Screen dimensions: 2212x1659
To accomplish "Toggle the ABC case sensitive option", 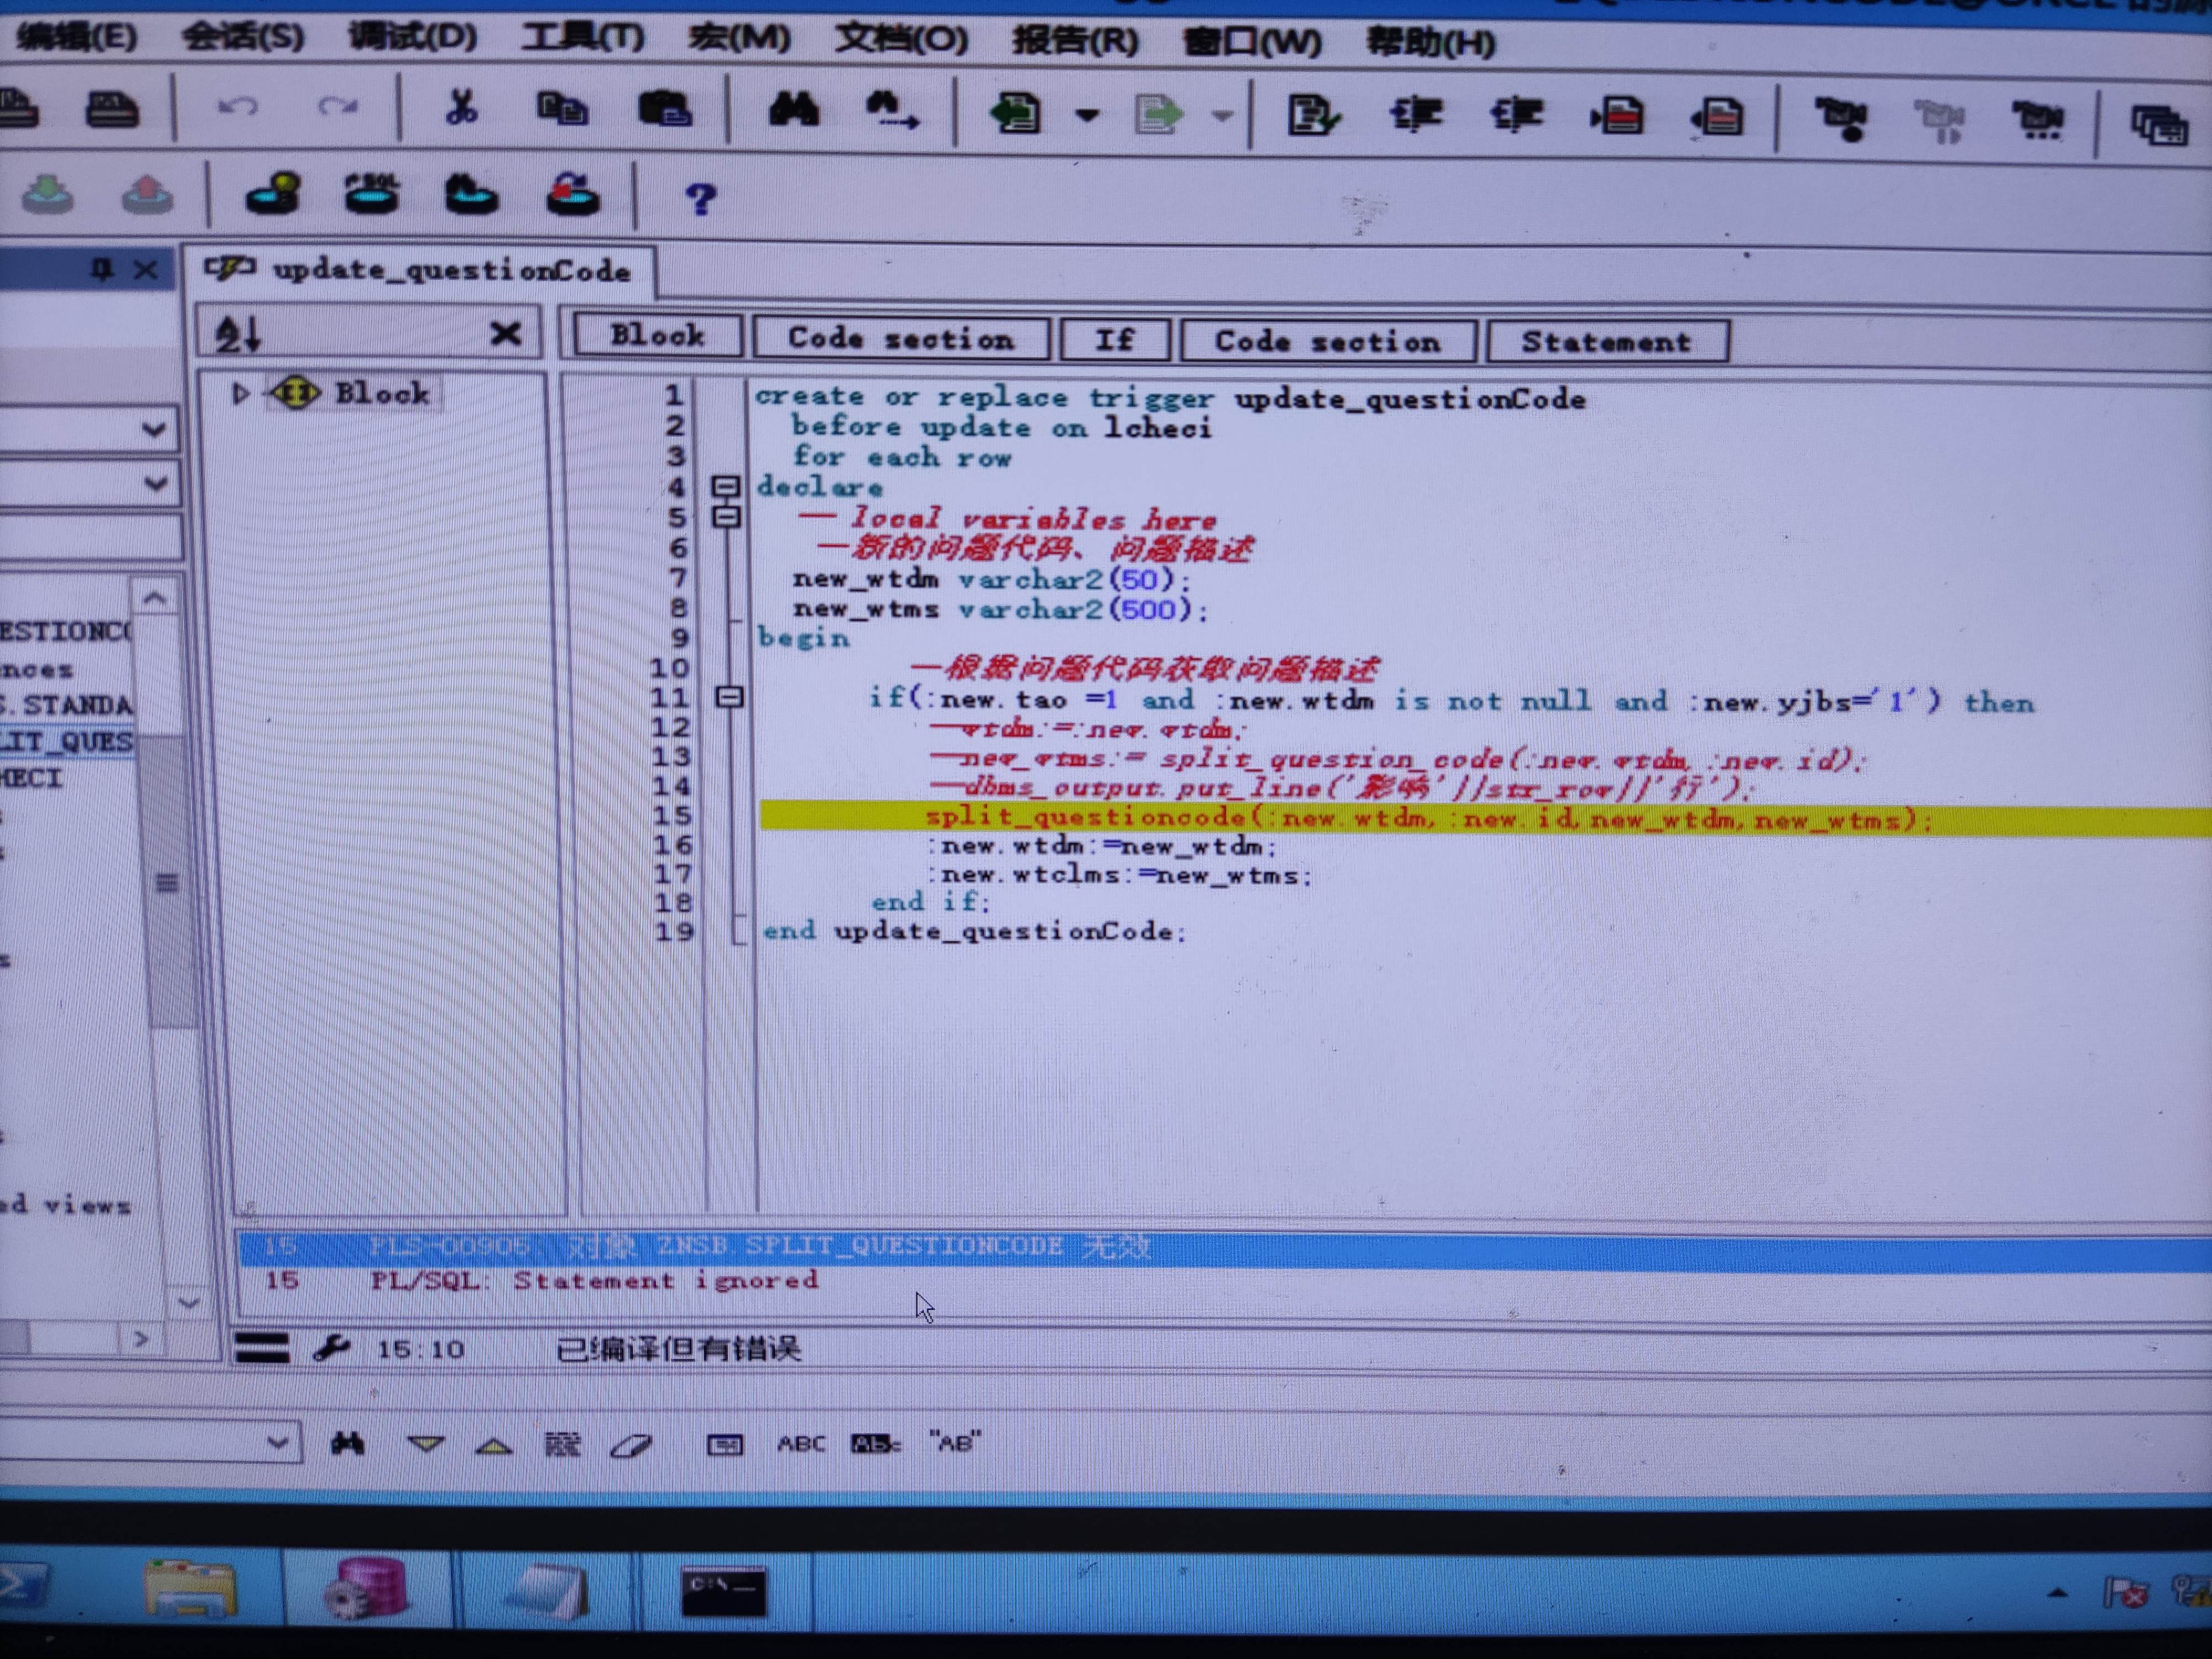I will (x=801, y=1444).
